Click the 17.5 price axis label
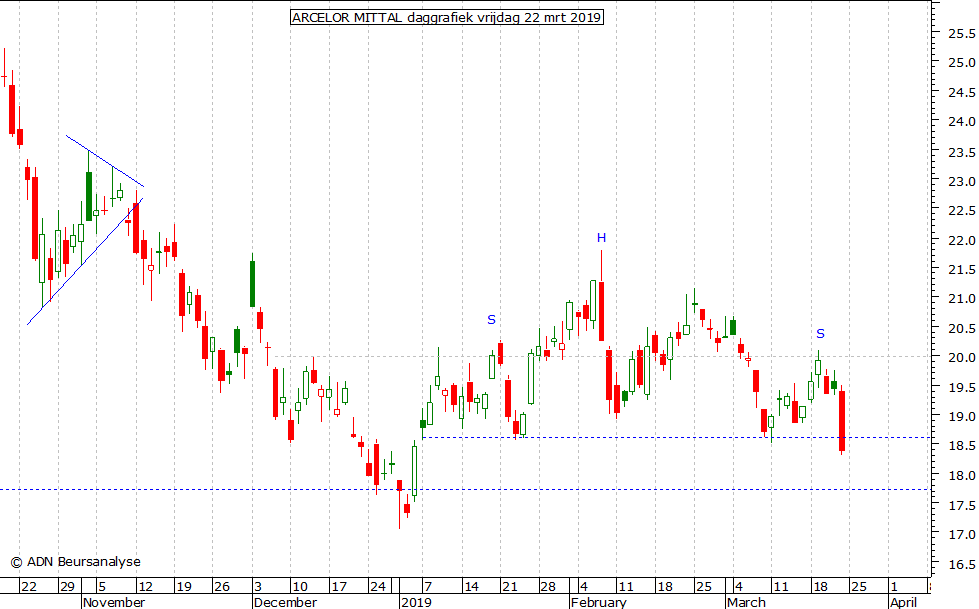Screen dimensions: 979x609 962,505
